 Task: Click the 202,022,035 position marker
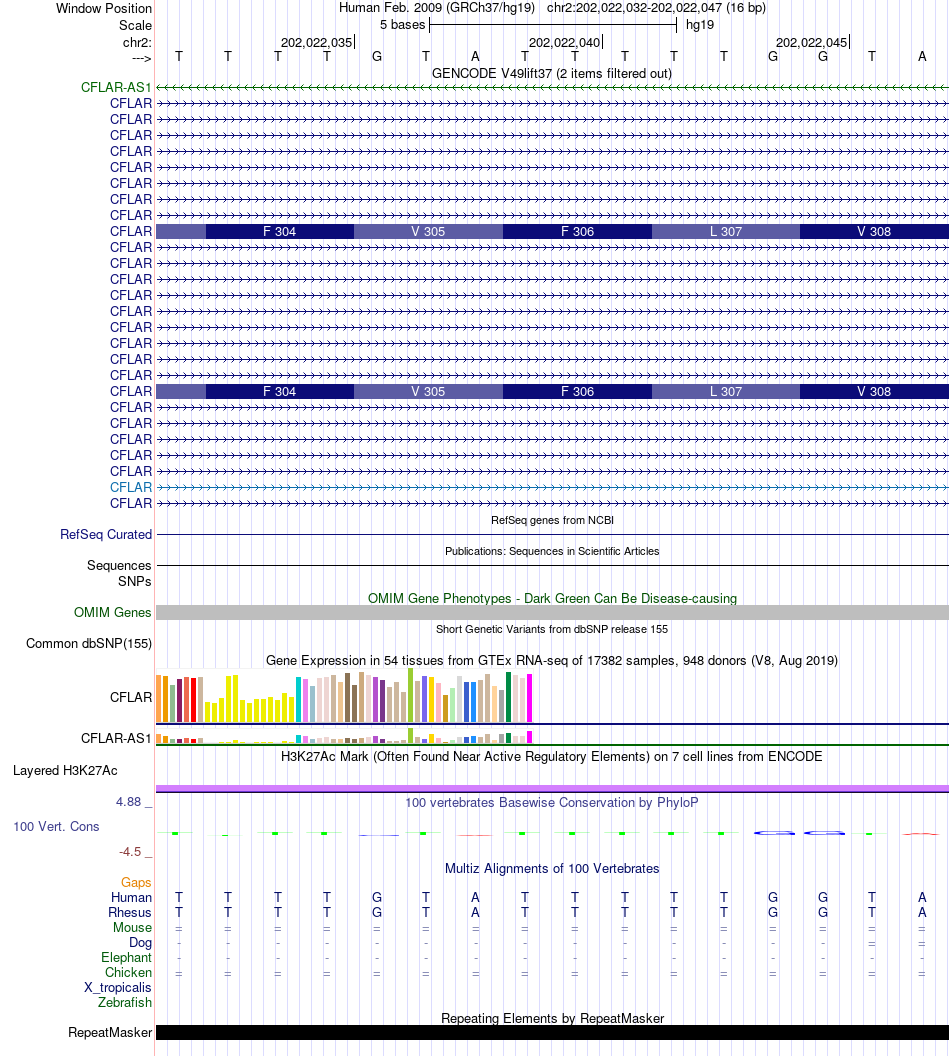pyautogui.click(x=316, y=42)
